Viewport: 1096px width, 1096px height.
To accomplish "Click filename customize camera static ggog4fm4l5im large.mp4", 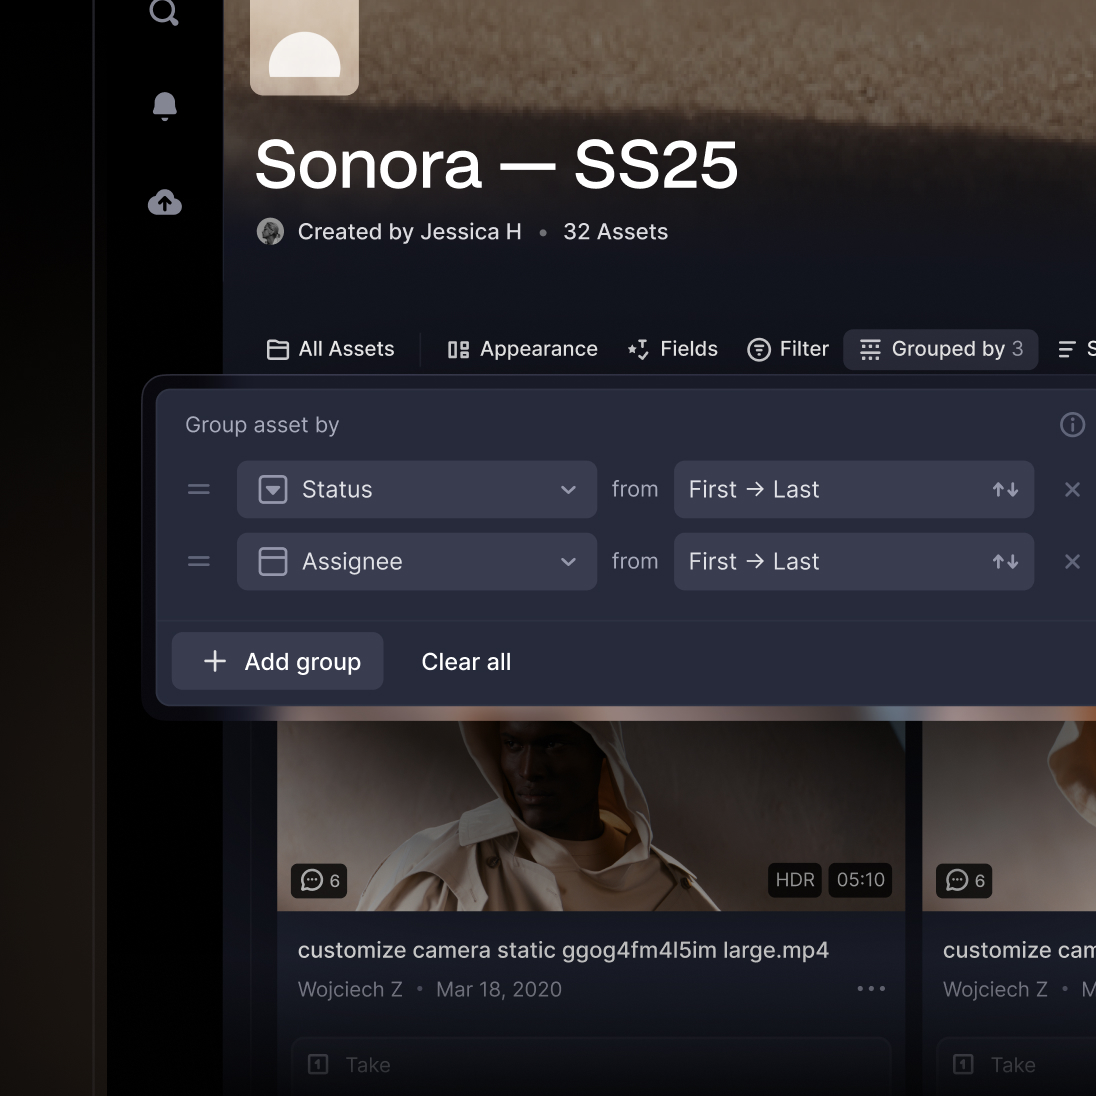I will 563,950.
